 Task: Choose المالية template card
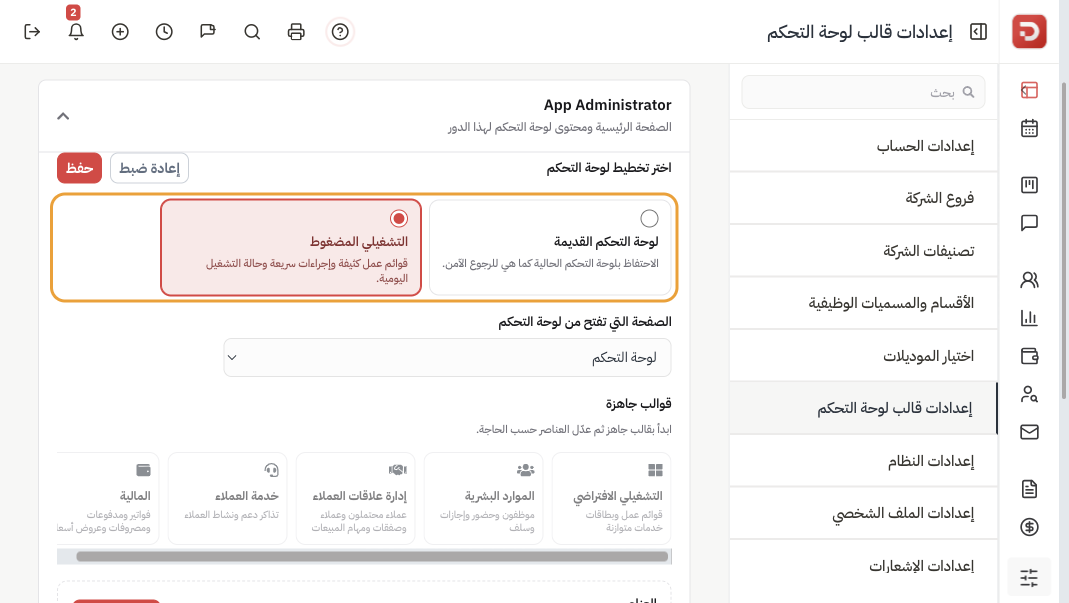(x=108, y=498)
